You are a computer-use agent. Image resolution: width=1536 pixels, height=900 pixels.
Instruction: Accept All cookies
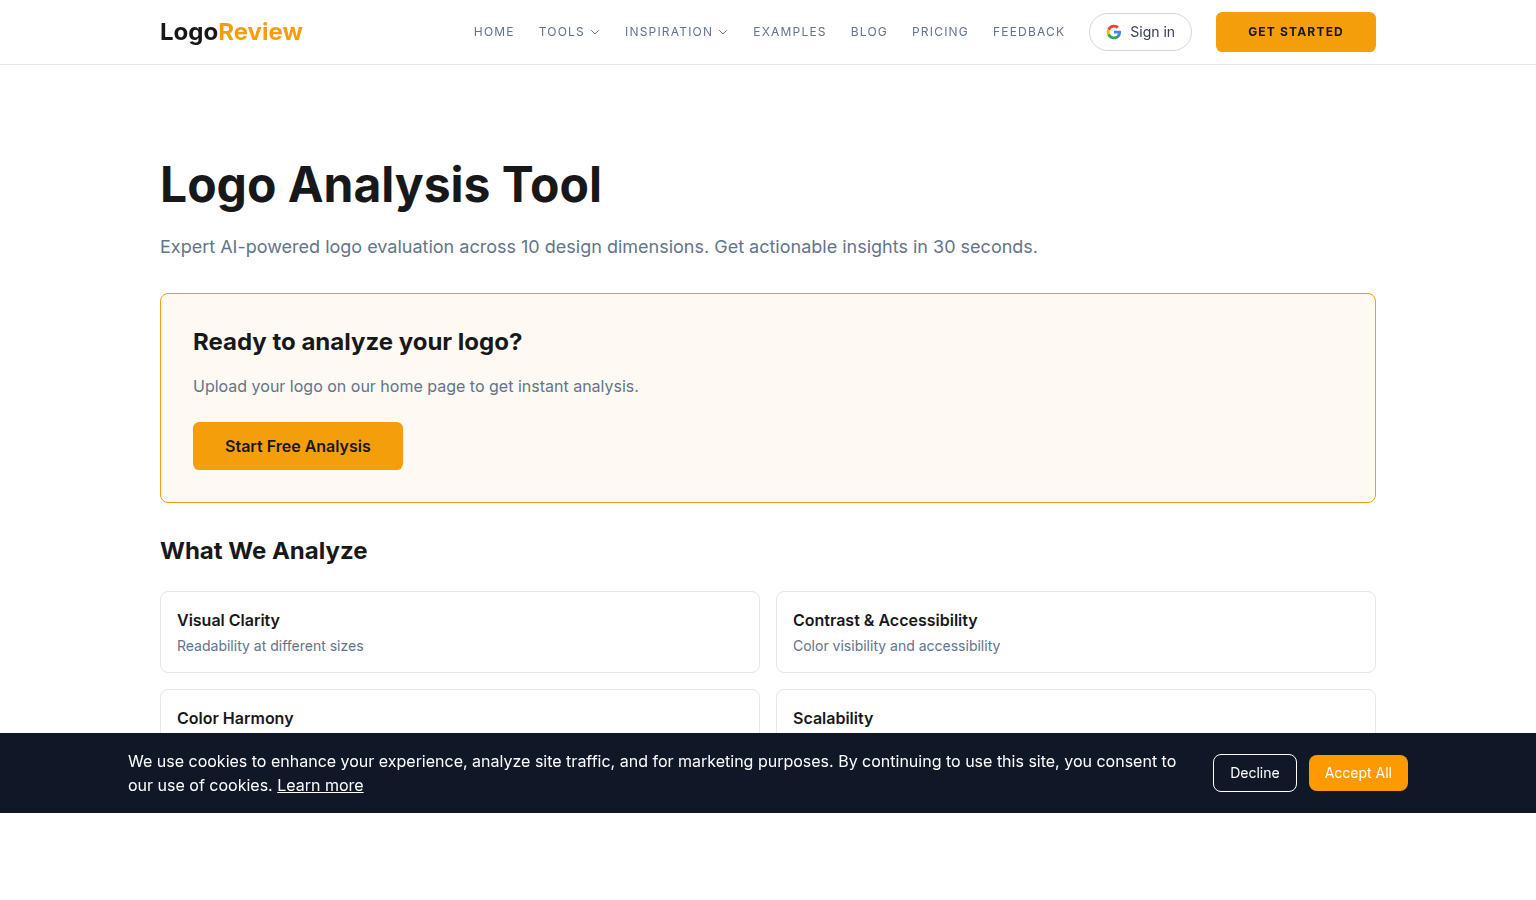(x=1358, y=773)
